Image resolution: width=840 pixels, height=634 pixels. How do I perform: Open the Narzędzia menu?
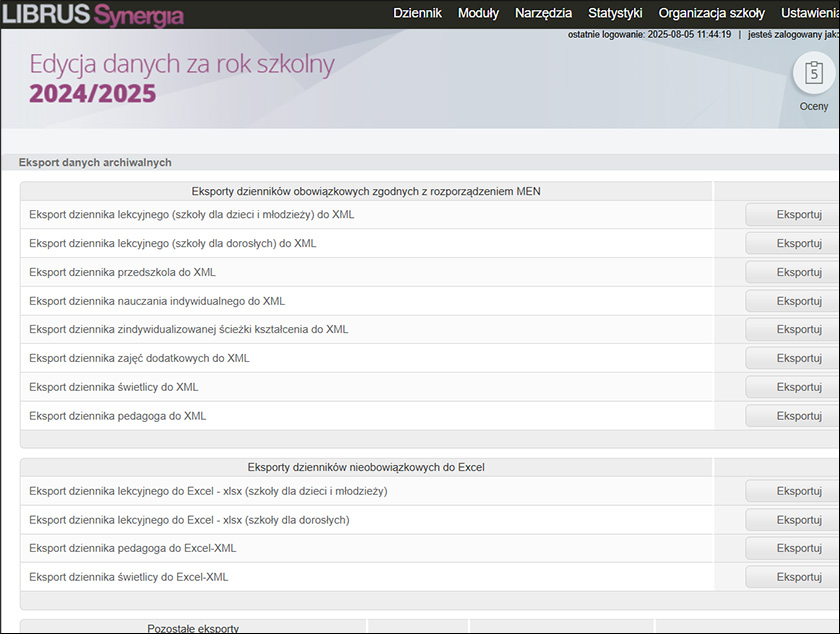543,13
